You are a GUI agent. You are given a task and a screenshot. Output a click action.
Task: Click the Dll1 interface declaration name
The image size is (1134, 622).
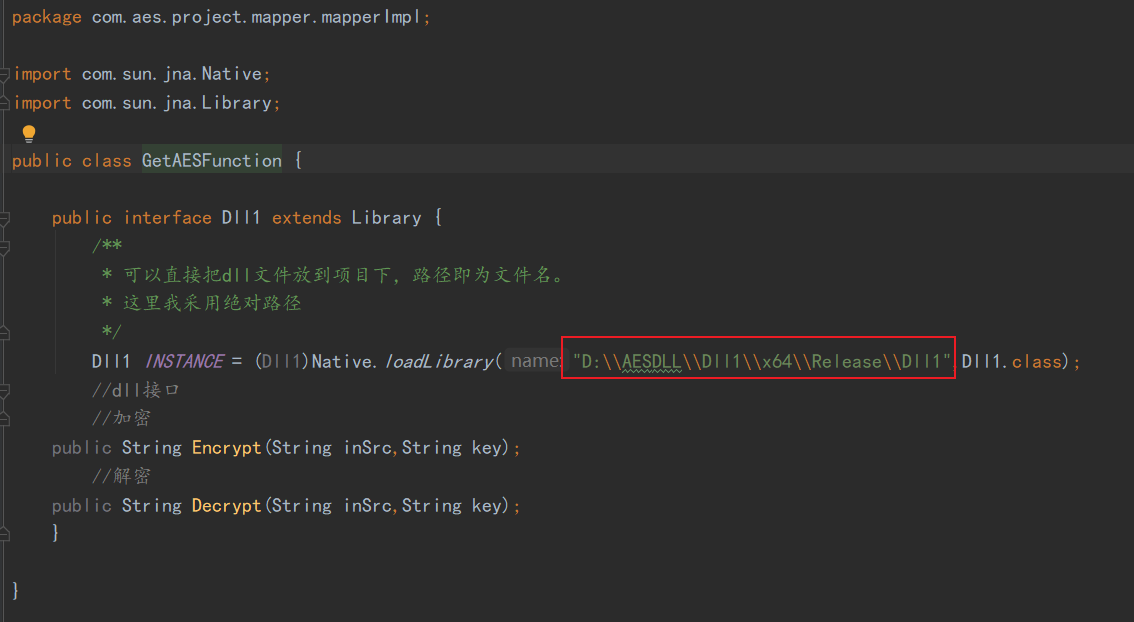(x=241, y=217)
